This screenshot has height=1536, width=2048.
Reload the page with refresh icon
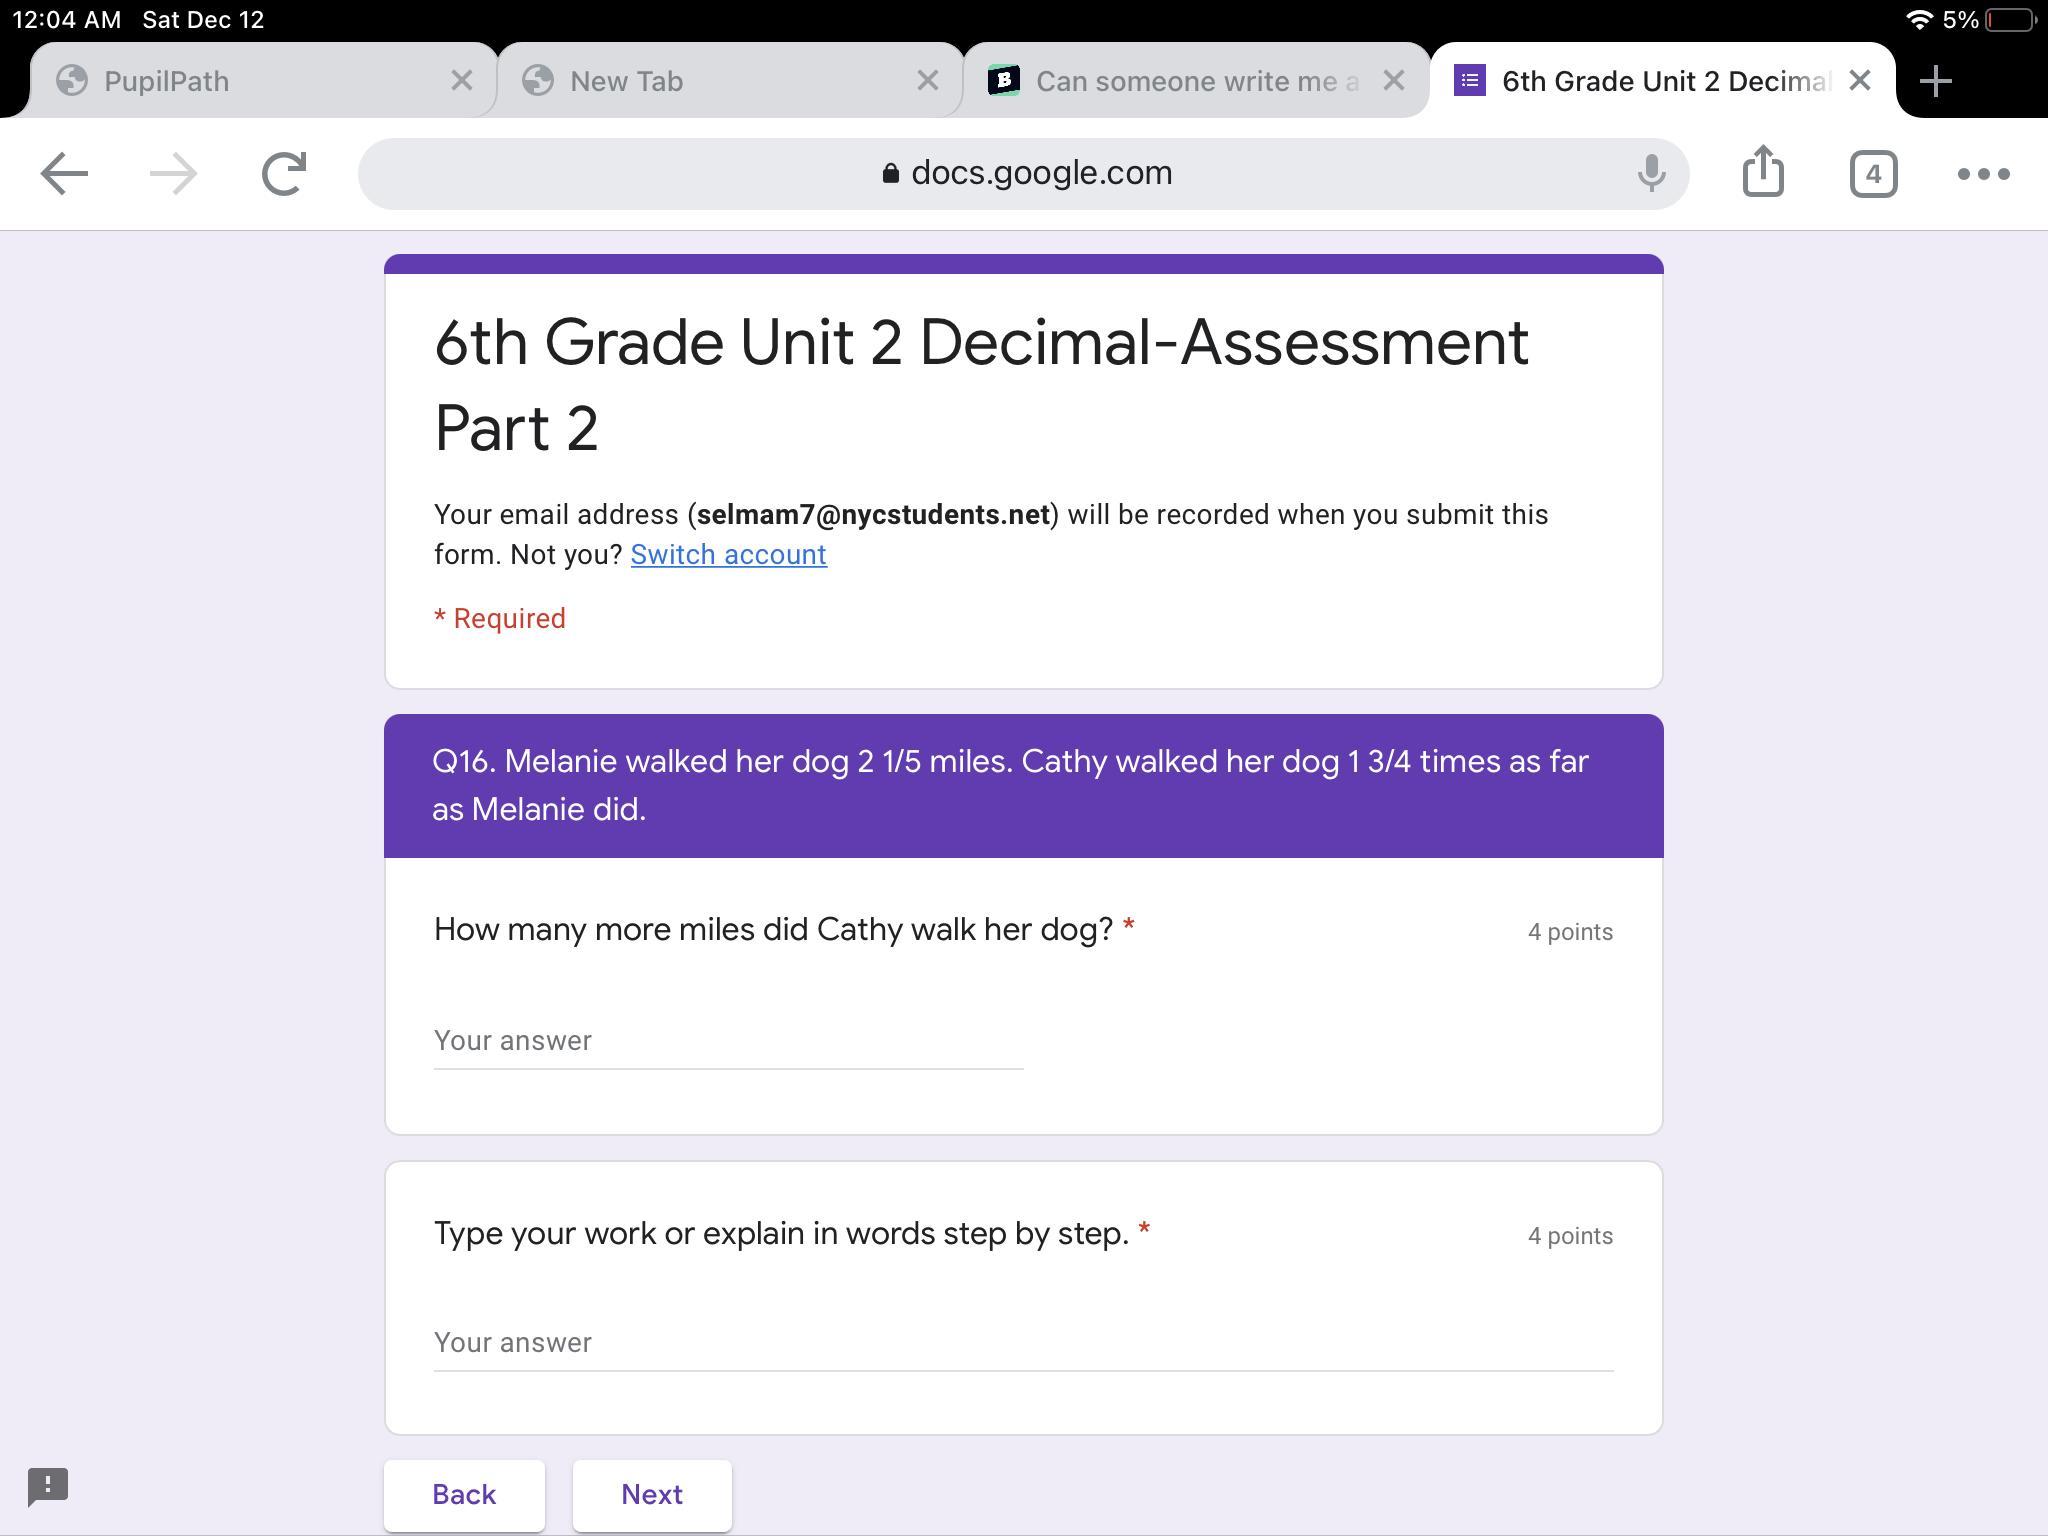(283, 174)
